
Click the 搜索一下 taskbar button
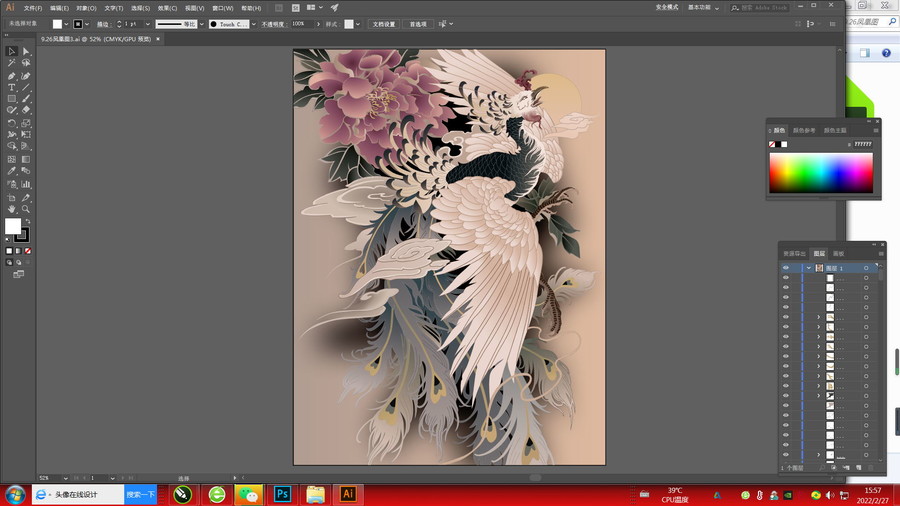pos(141,495)
